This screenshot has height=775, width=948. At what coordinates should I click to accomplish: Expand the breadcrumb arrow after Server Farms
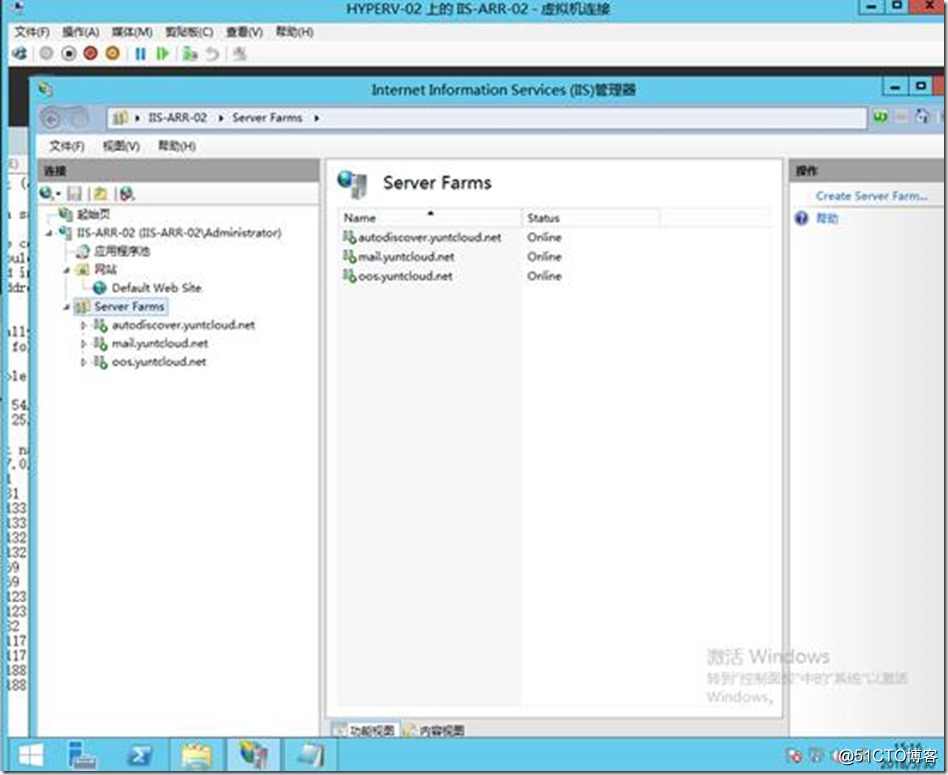click(316, 118)
